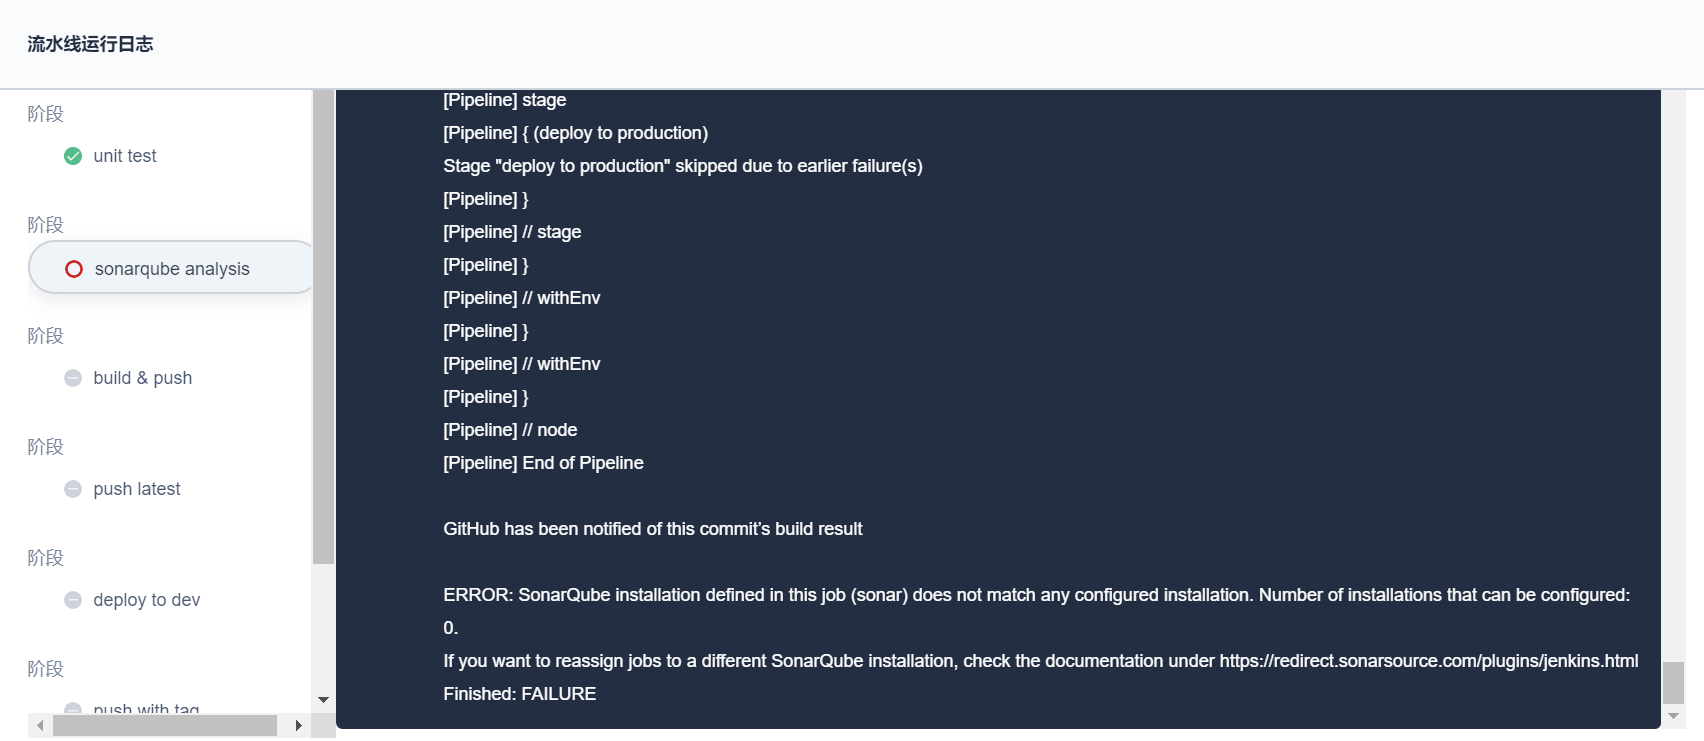Click the sonarsource redirect URL in the log
The image size is (1704, 741).
(x=1429, y=661)
